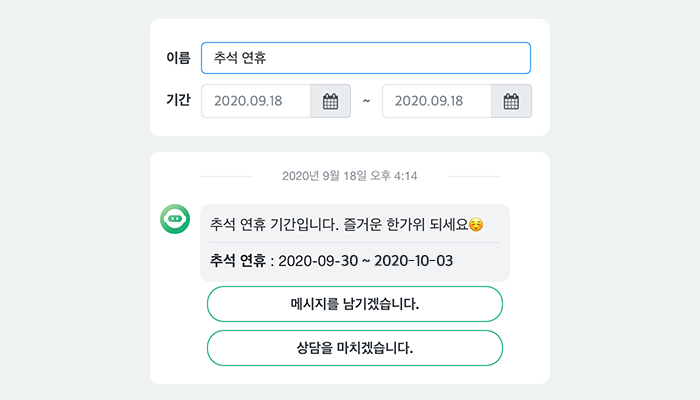
Task: Open the end date calendar picker
Action: [511, 101]
